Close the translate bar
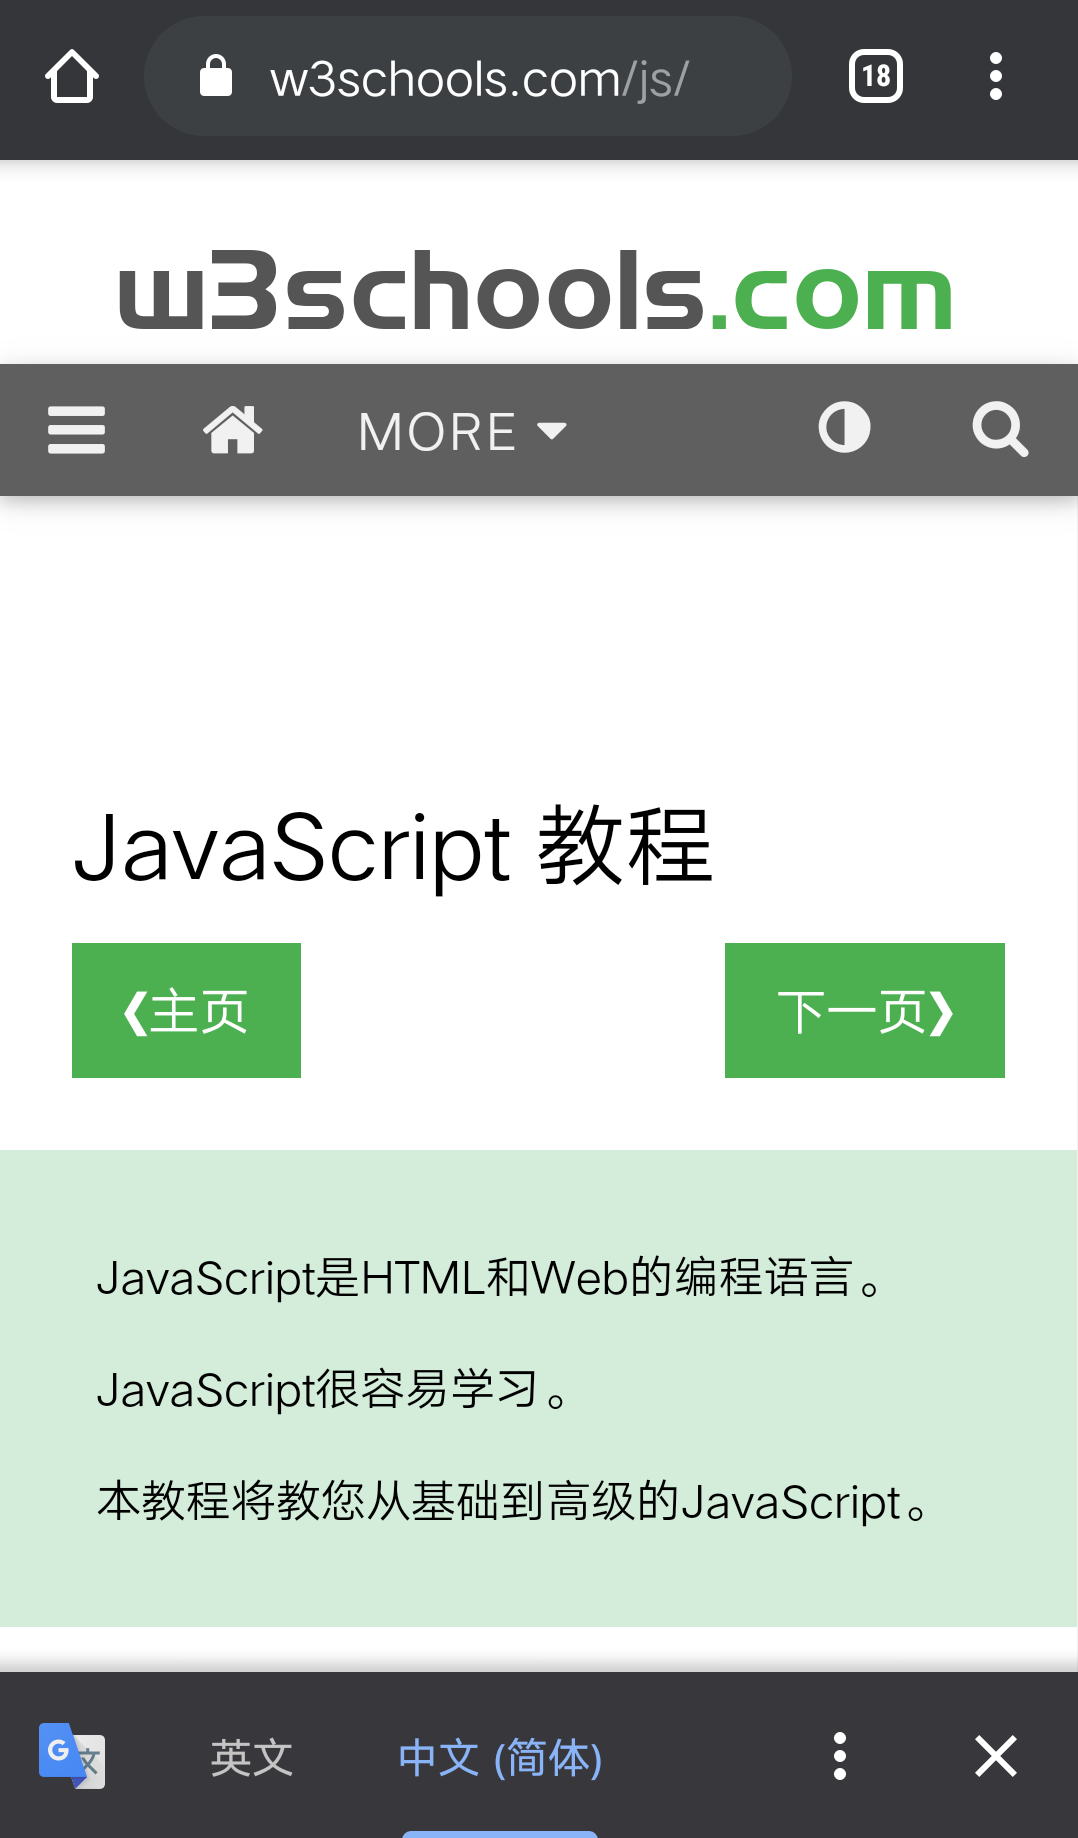This screenshot has width=1078, height=1838. (995, 1756)
